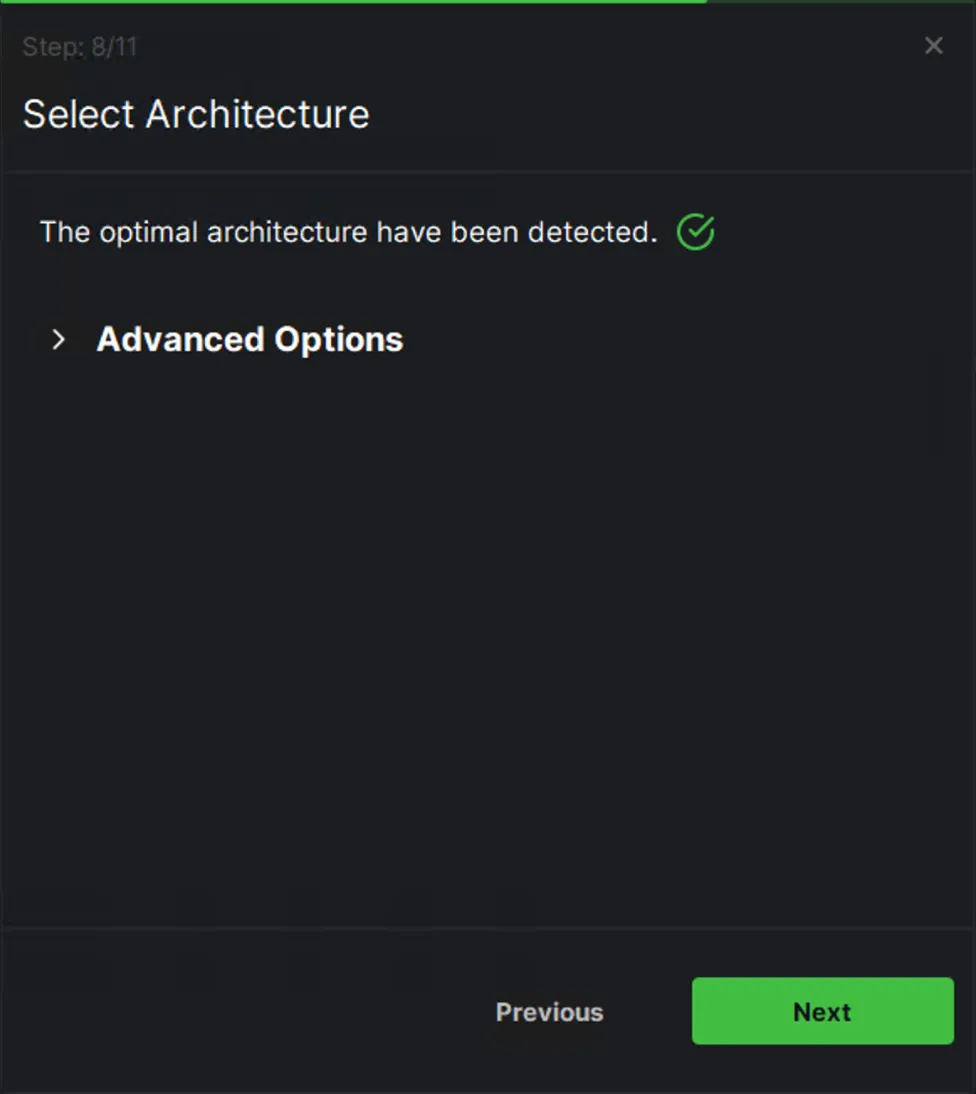Return to the Previous step

(x=550, y=1012)
